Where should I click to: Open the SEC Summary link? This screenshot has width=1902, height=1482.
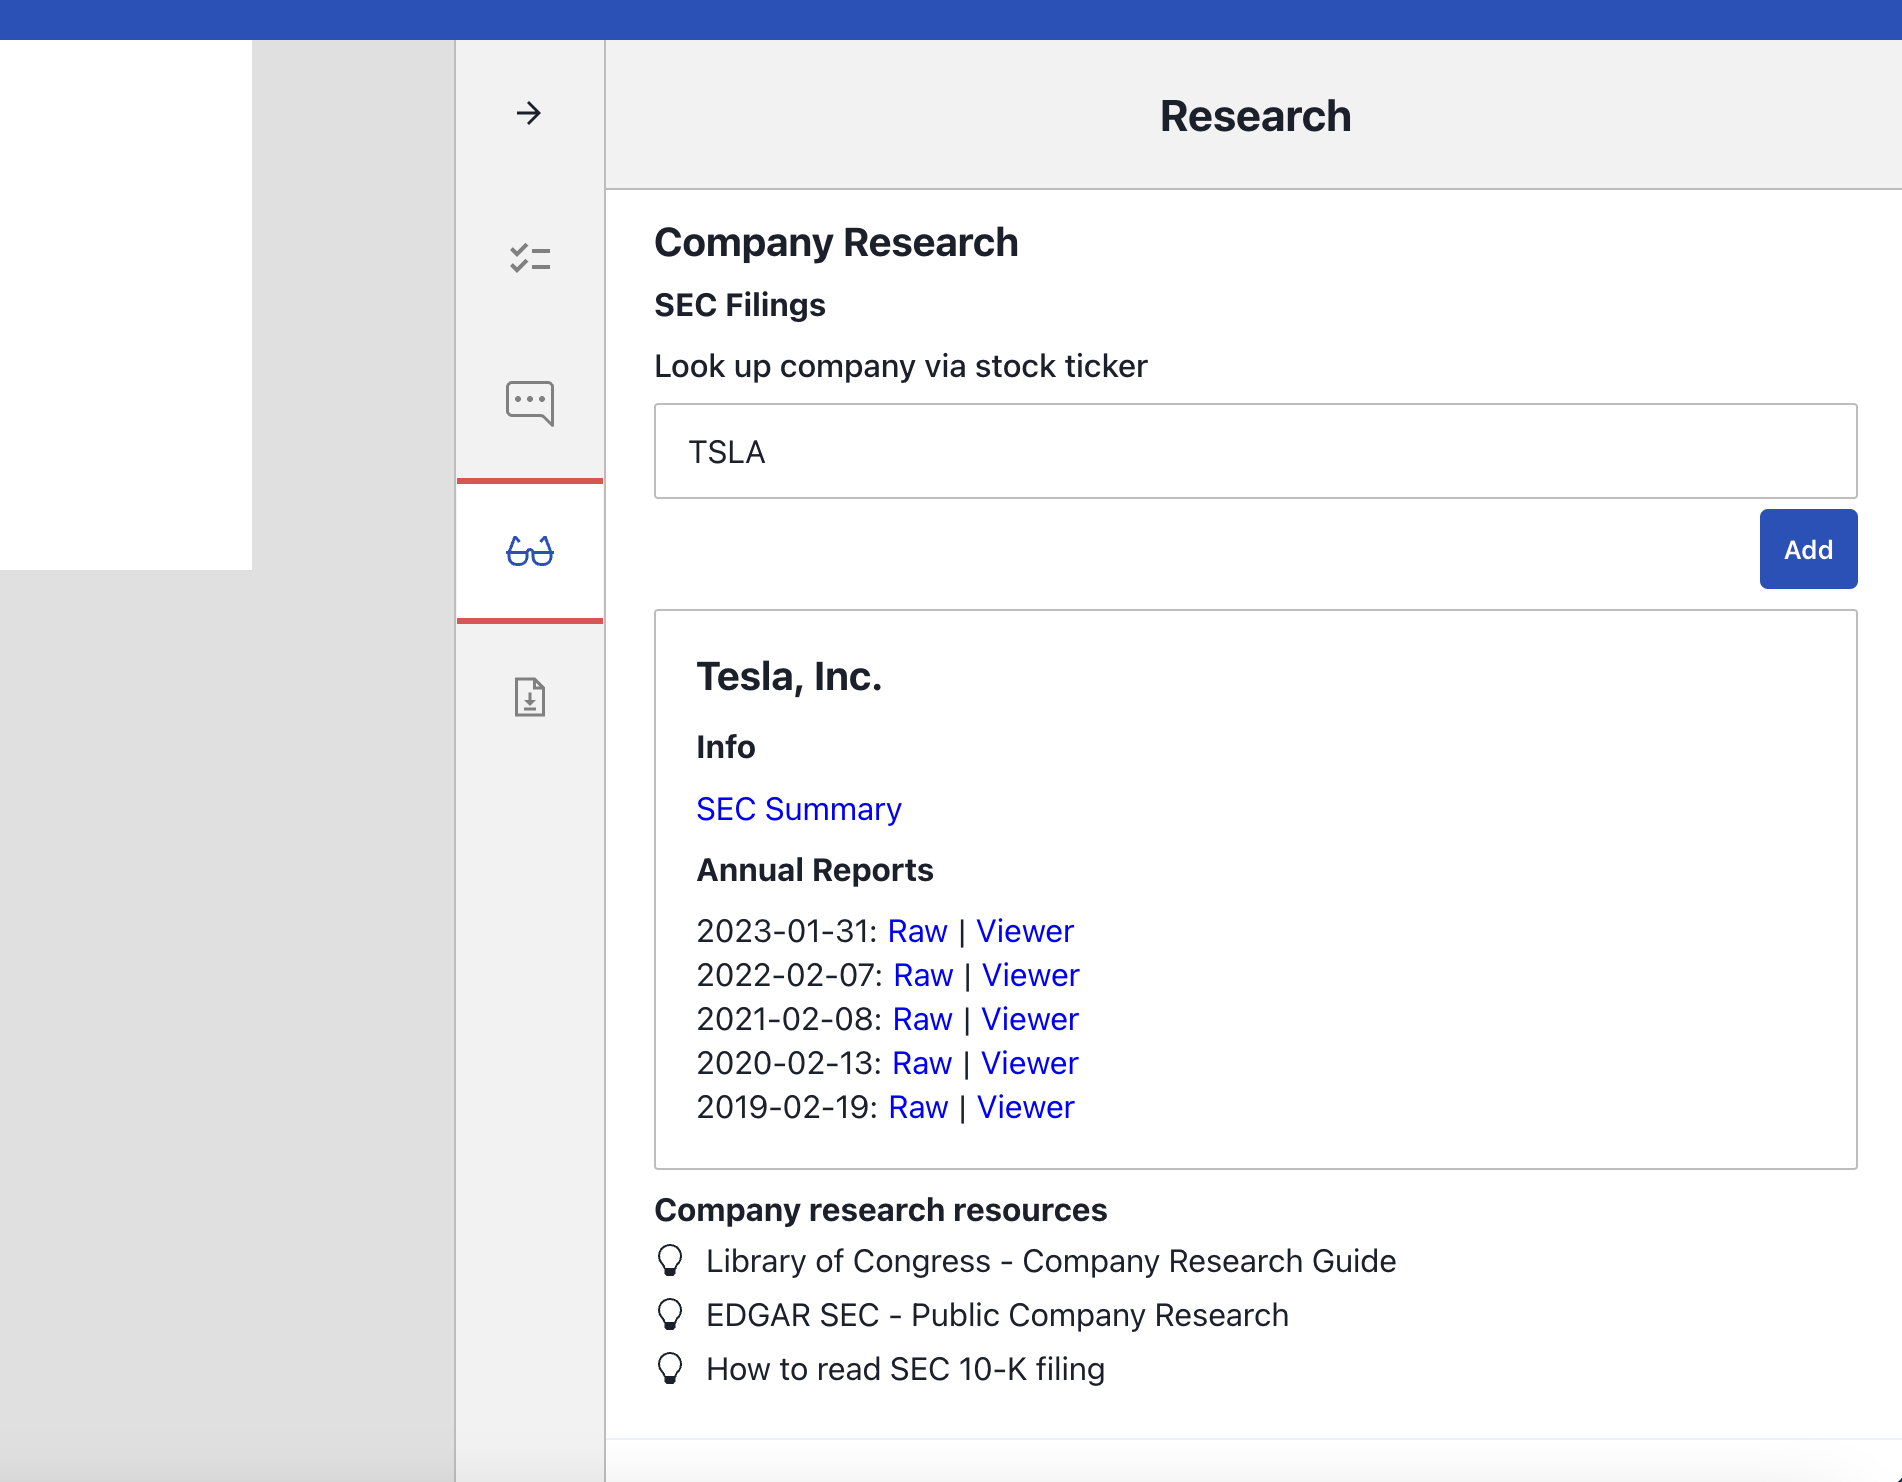tap(798, 809)
